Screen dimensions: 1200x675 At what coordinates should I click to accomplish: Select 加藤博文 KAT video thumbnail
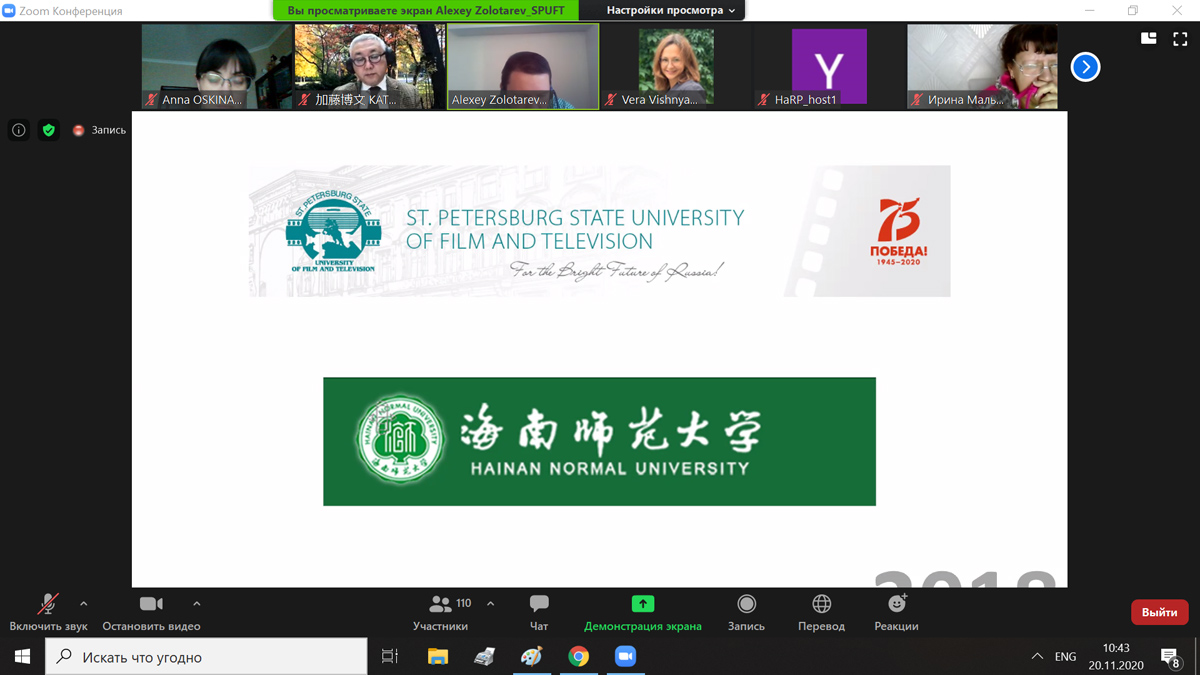point(370,67)
